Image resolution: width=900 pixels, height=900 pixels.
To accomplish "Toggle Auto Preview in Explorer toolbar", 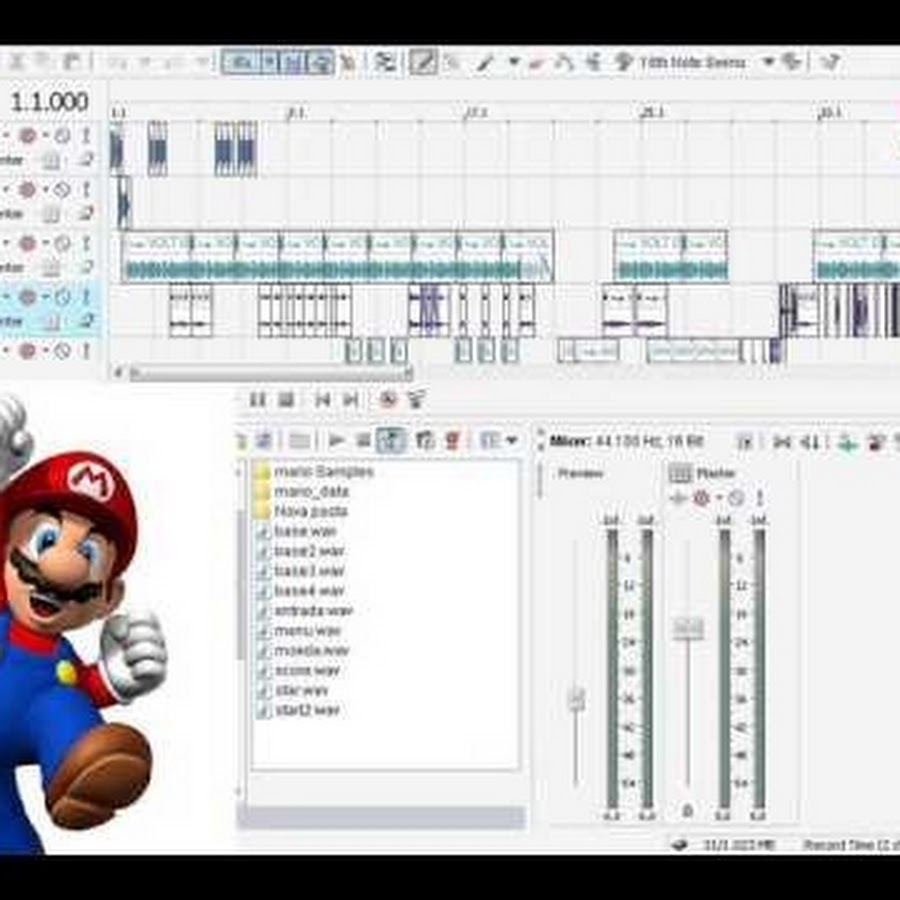I will coord(391,440).
